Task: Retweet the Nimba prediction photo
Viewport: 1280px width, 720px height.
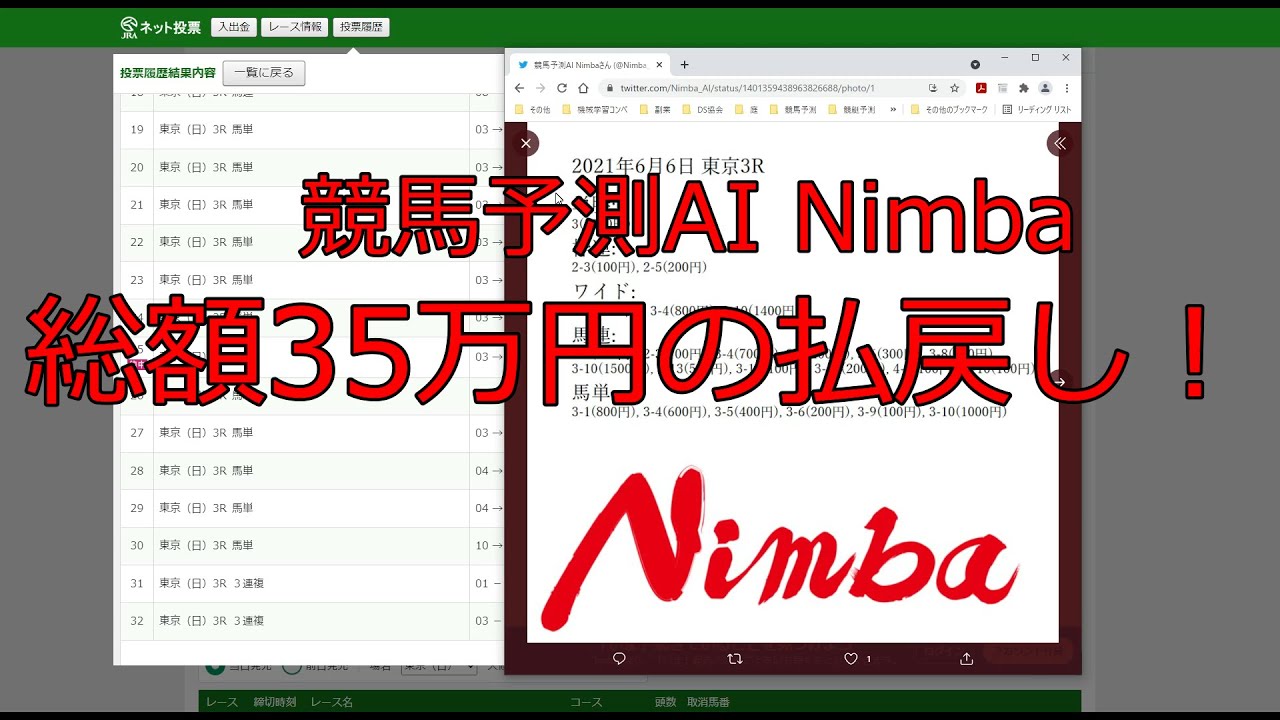Action: point(735,658)
